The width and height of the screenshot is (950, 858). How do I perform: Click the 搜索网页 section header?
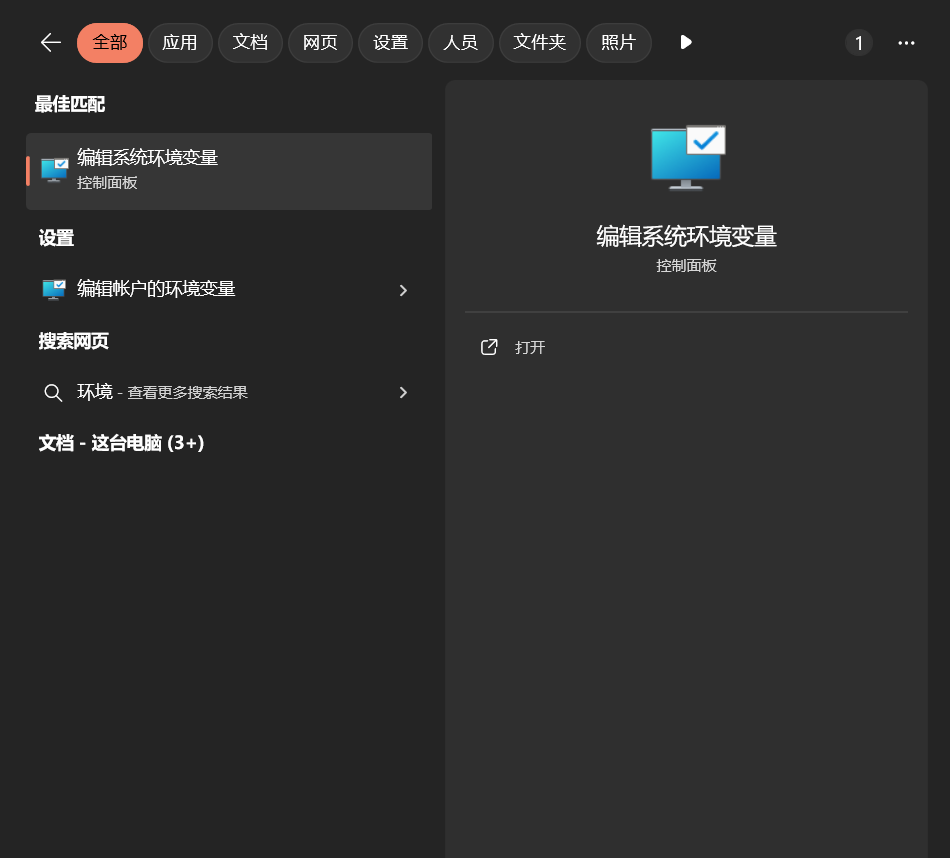[x=74, y=341]
